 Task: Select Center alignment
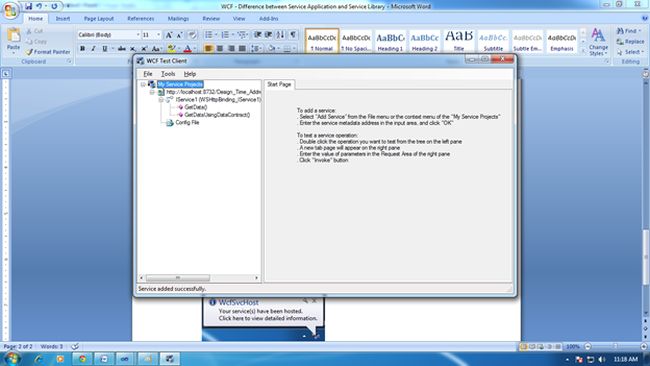220,48
